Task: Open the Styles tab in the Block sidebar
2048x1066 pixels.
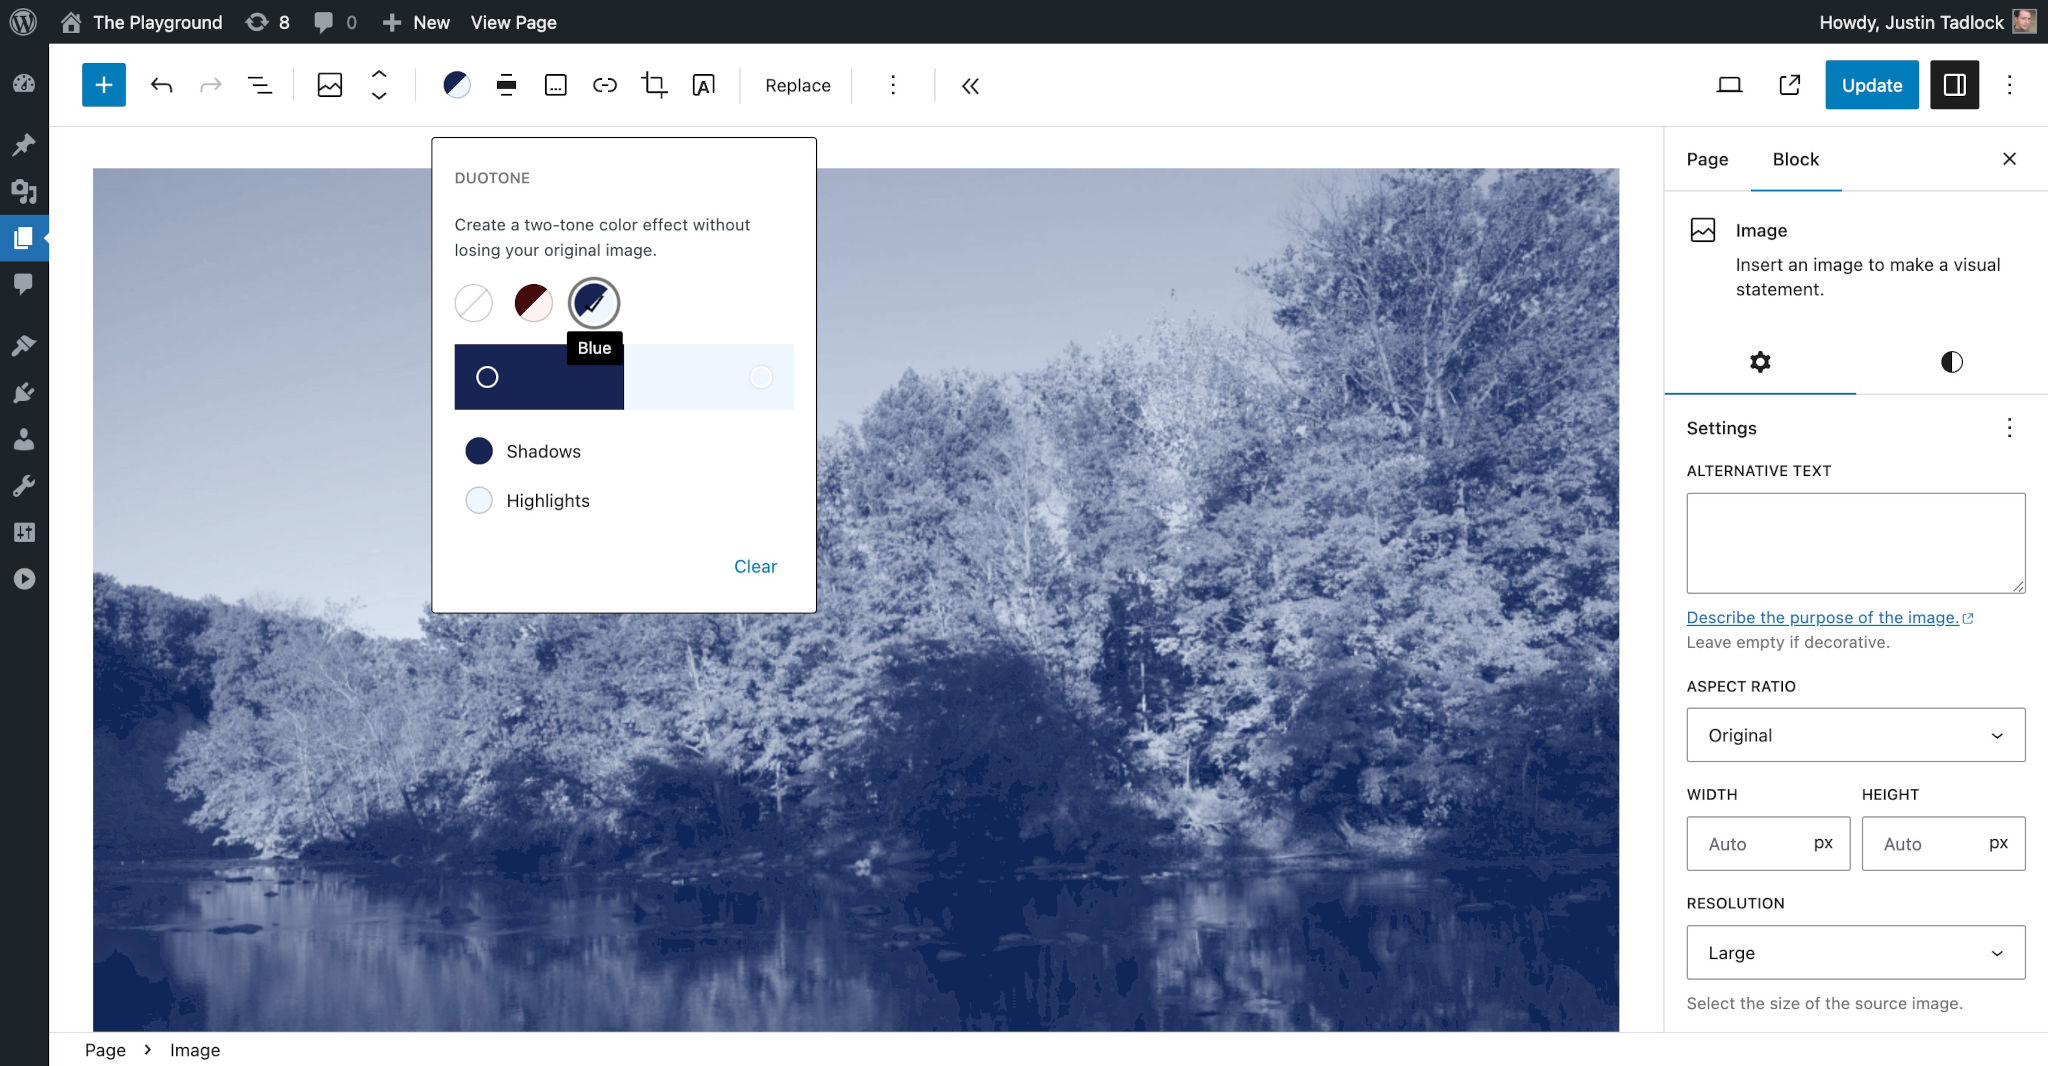Action: [1951, 362]
